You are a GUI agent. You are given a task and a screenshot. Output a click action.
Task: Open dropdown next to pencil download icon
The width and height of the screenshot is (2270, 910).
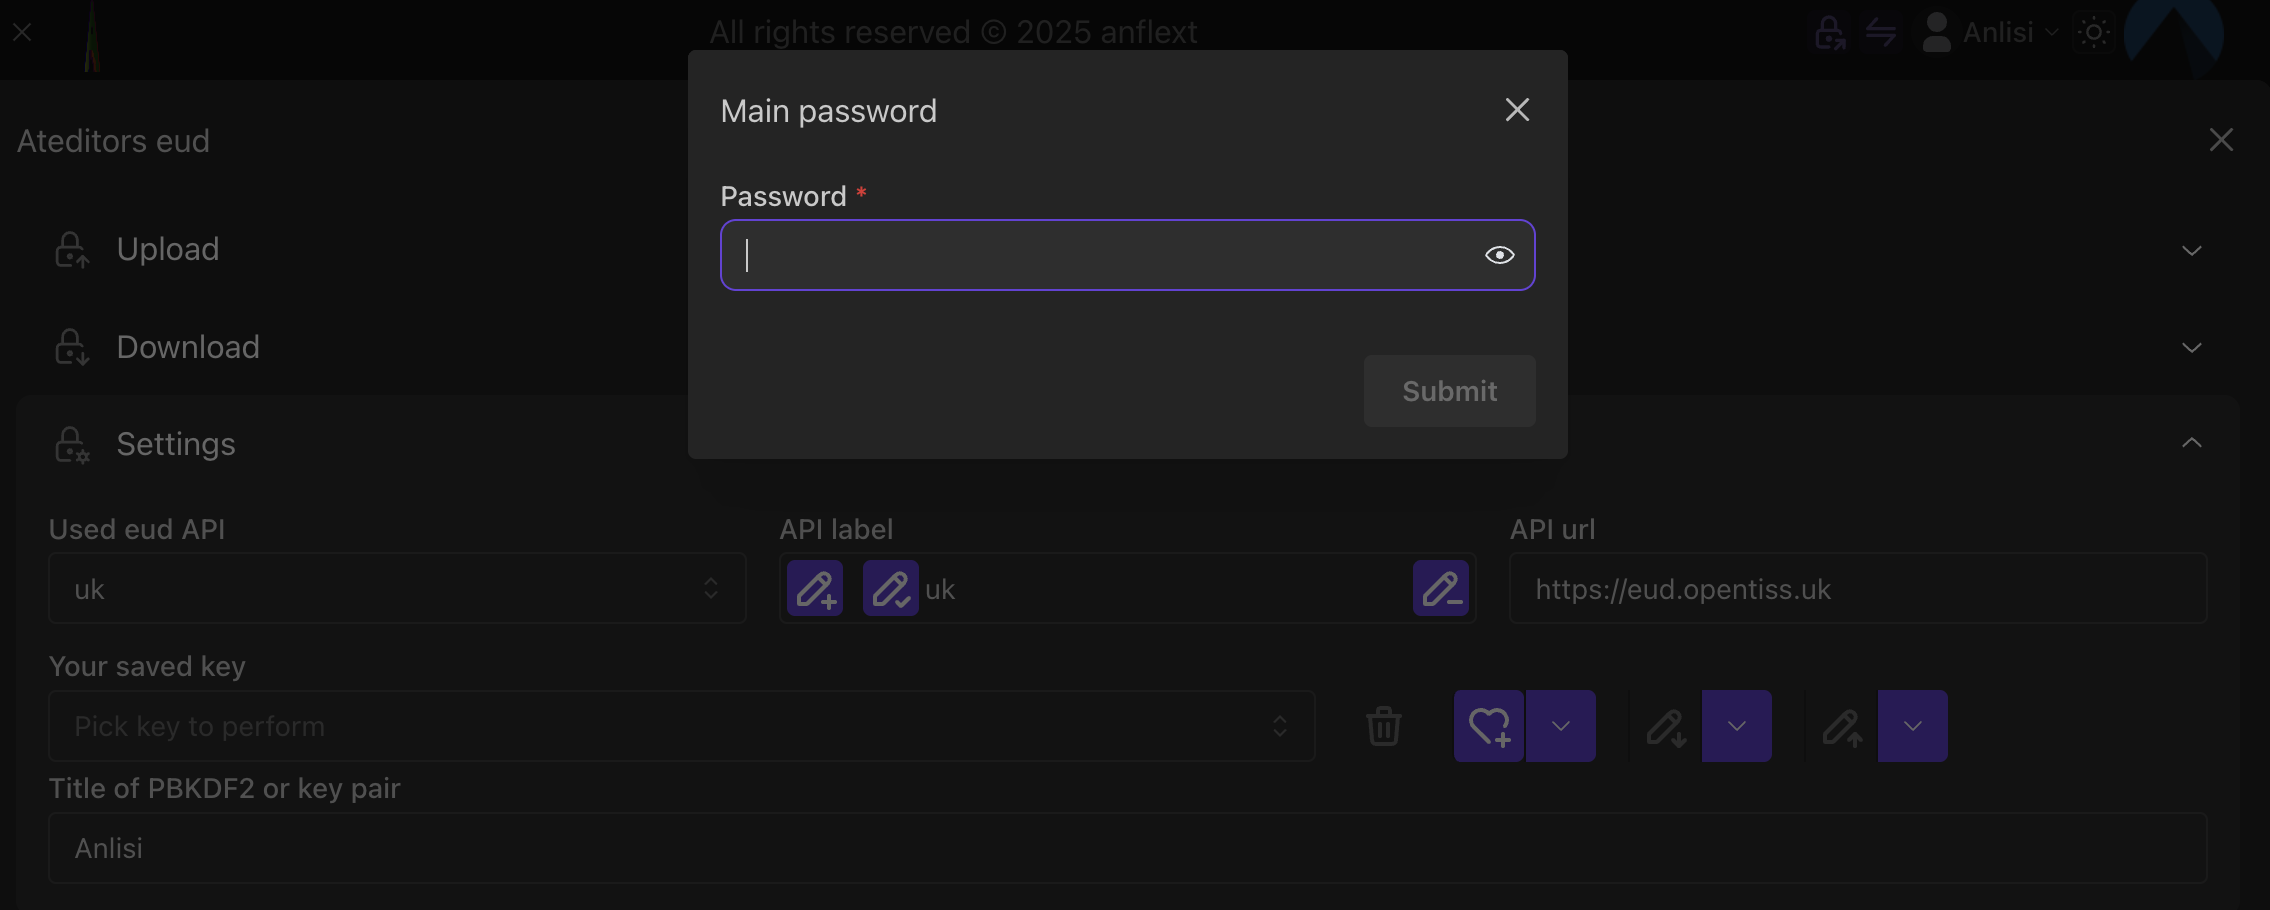click(1737, 726)
